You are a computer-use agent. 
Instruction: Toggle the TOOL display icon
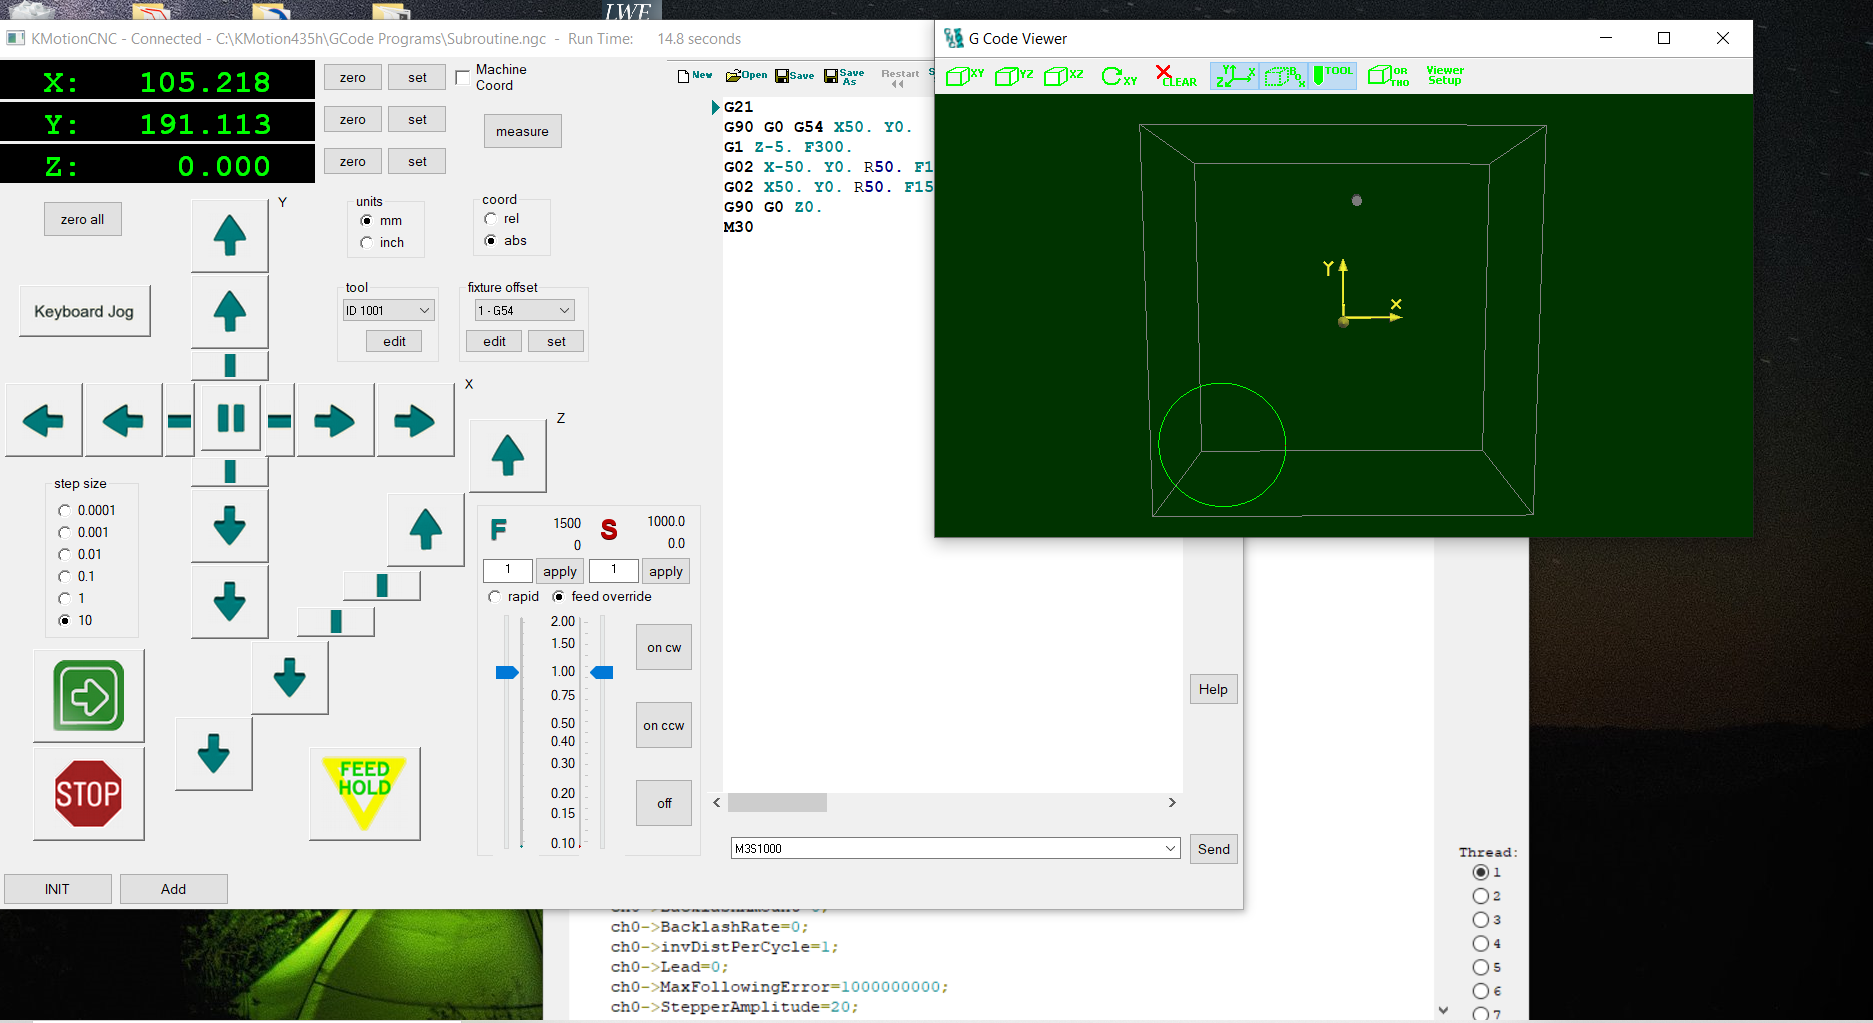1333,76
